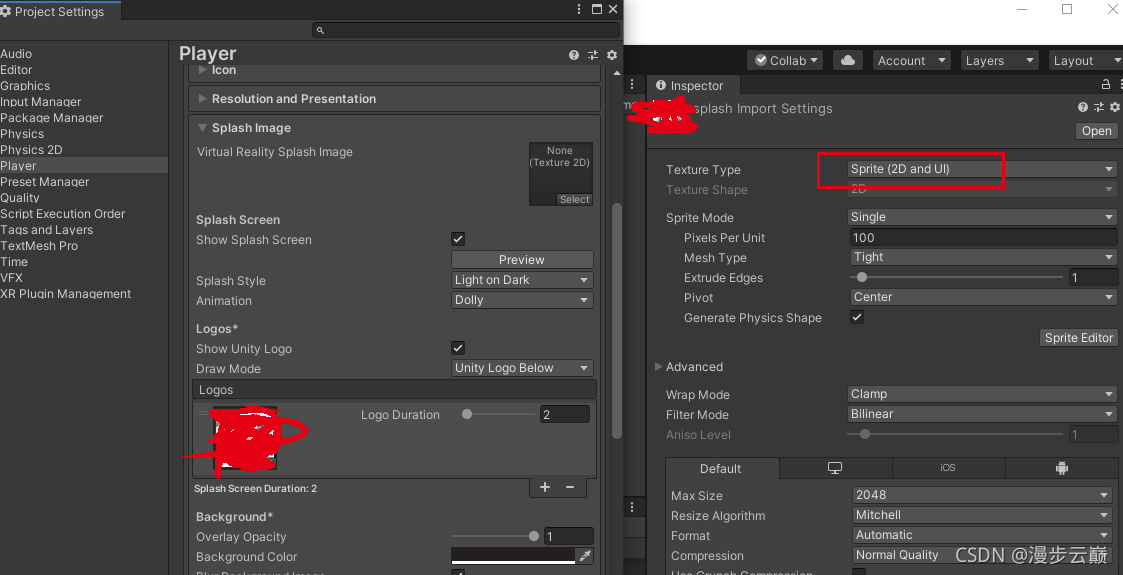
Task: Open Project Settings window kebab menu
Action: coord(579,9)
